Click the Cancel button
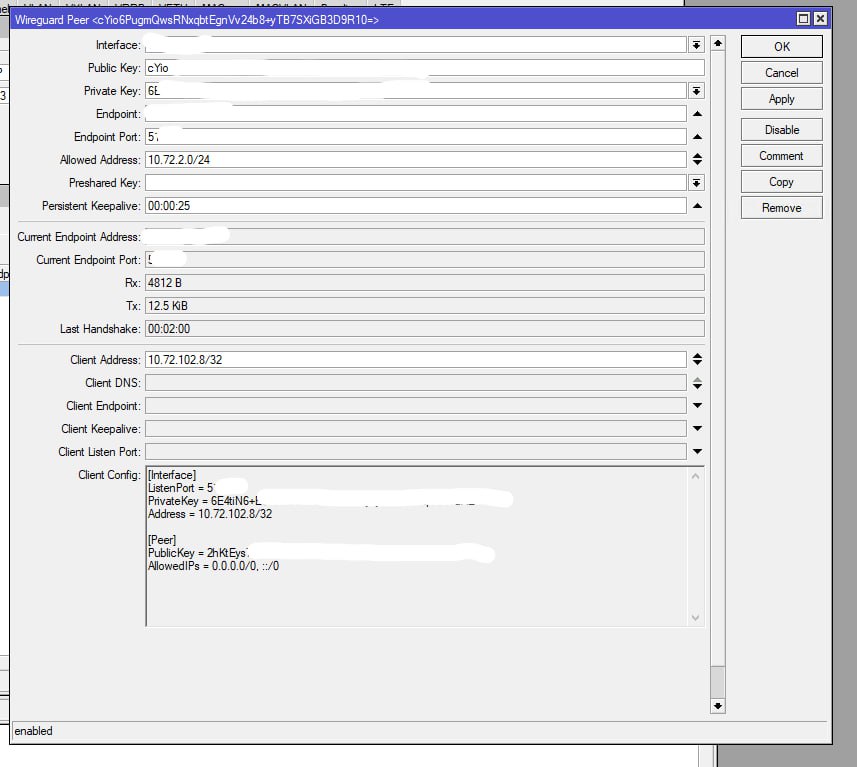This screenshot has height=767, width=857. [782, 73]
